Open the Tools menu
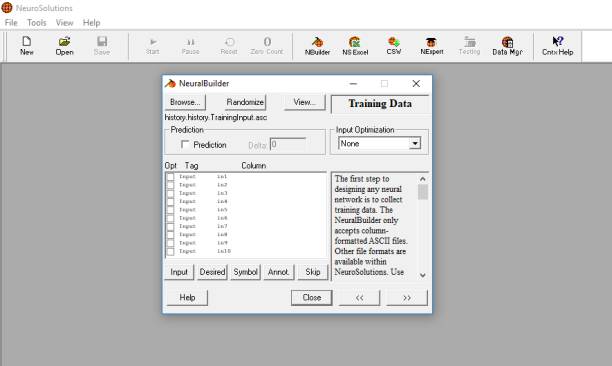 [37, 23]
